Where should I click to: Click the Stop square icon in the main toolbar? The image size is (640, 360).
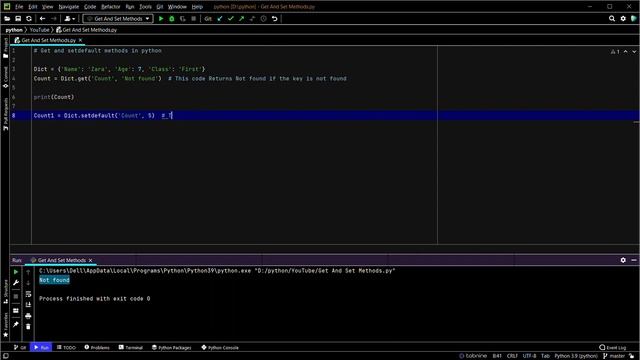[193, 19]
